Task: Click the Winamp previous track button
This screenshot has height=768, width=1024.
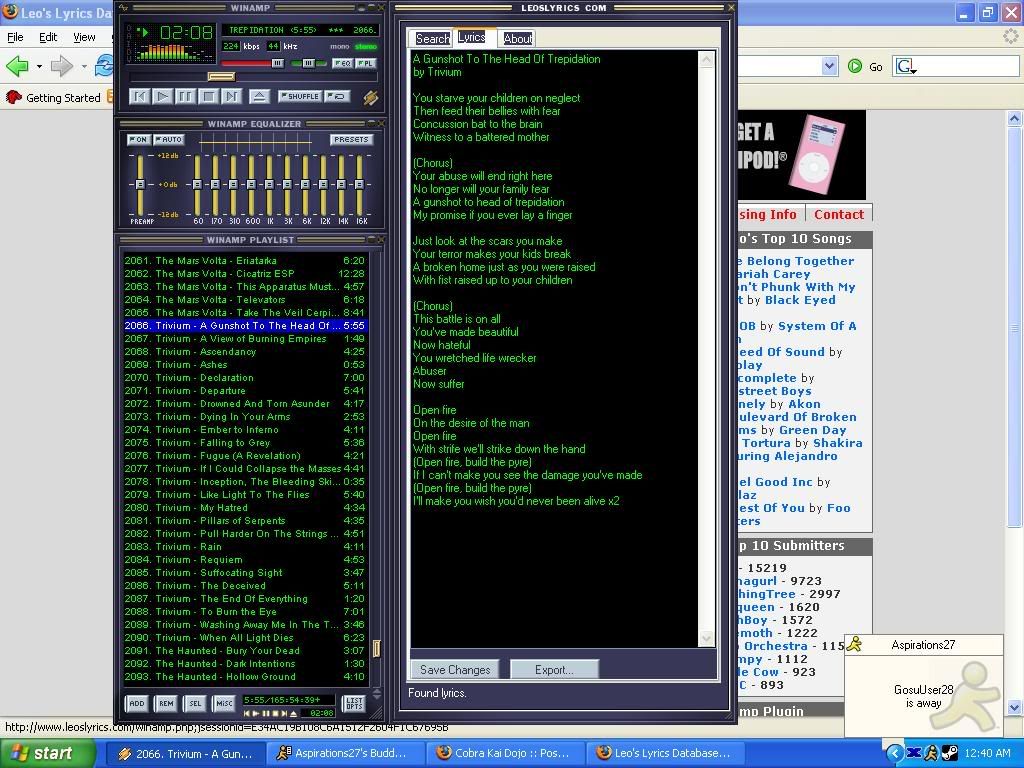Action: pyautogui.click(x=139, y=97)
